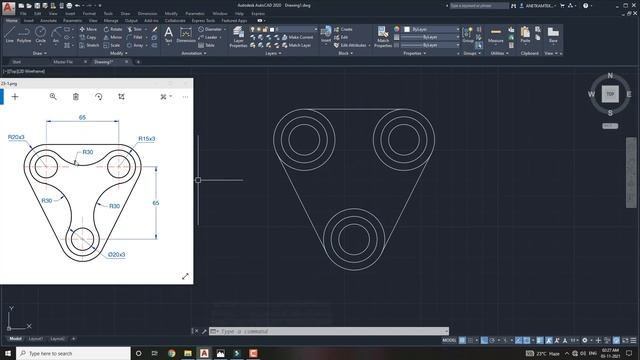Select the Line tool
This screenshot has width=640, height=360.
click(x=9, y=34)
